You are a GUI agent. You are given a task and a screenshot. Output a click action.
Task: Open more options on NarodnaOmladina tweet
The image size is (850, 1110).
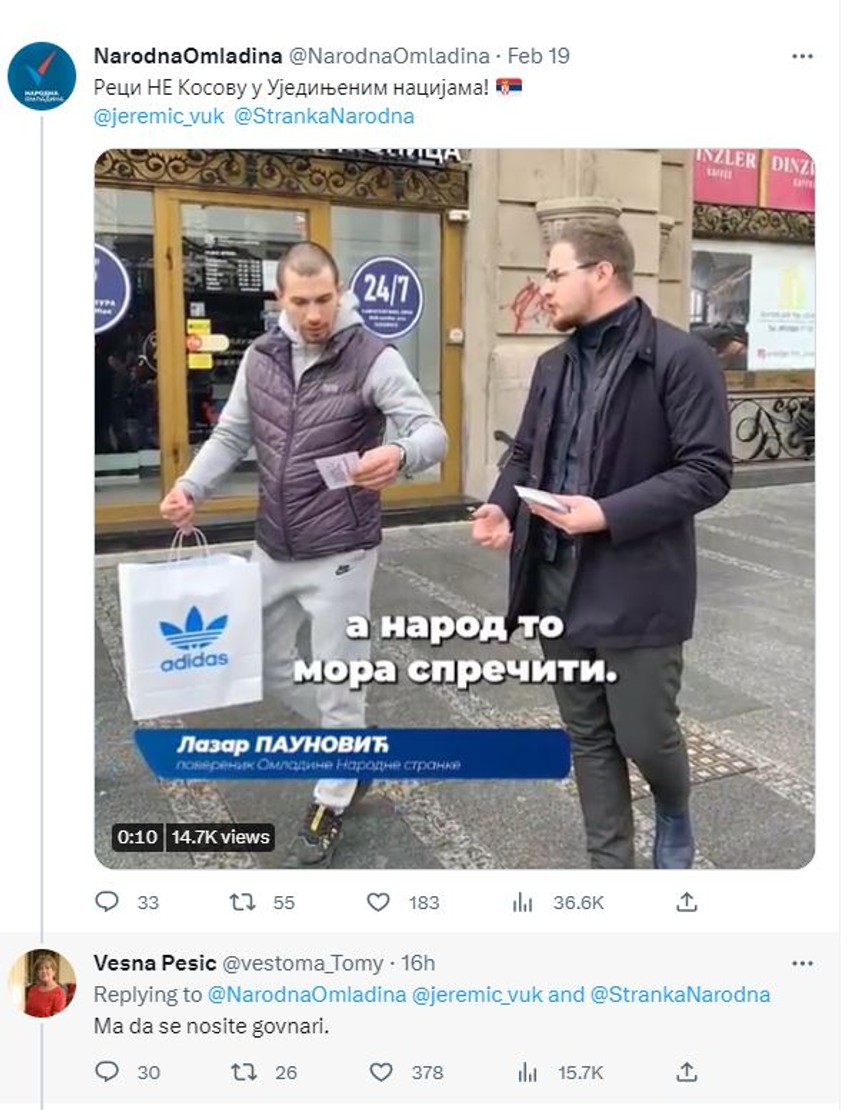pyautogui.click(x=802, y=57)
